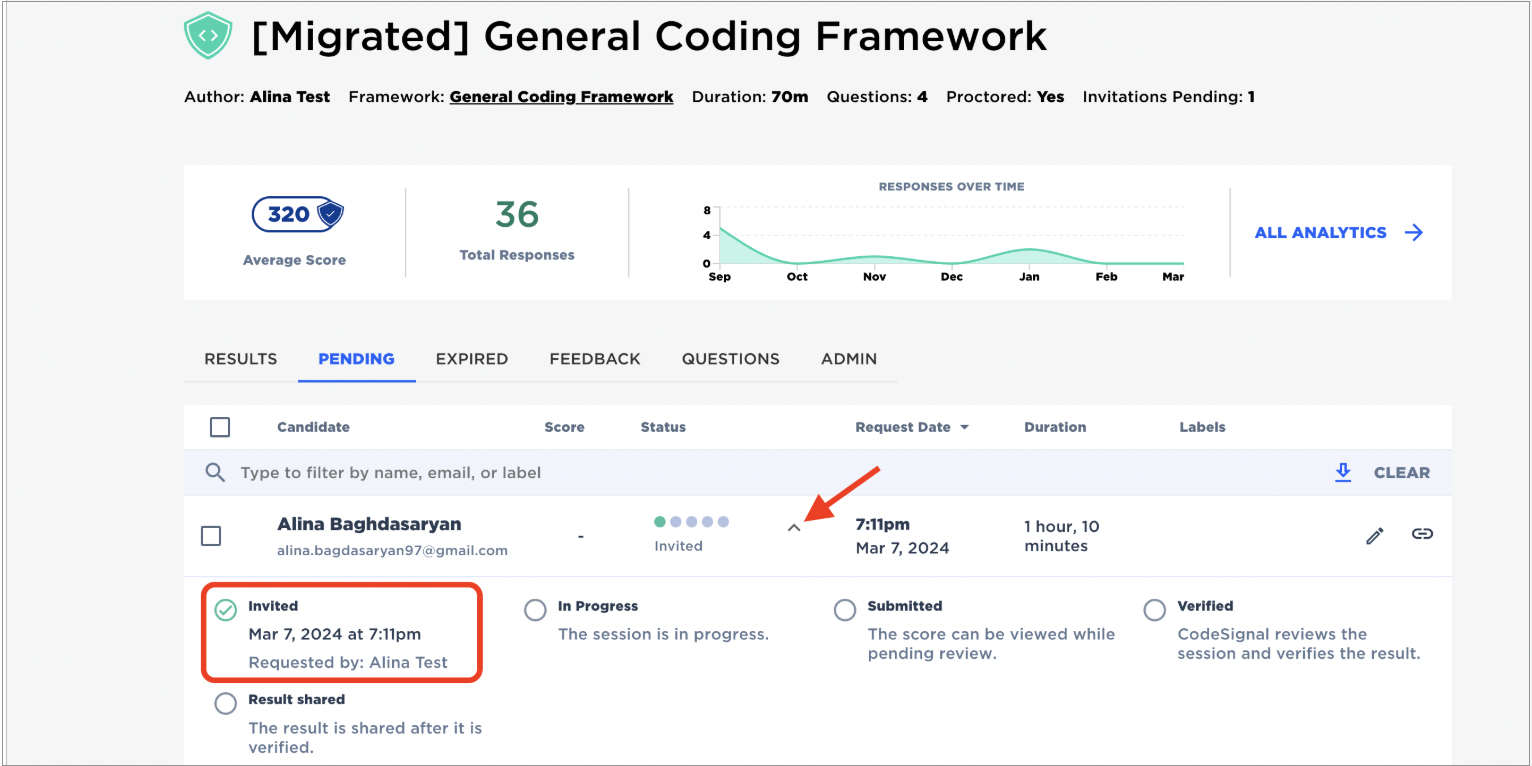The image size is (1532, 766).
Task: Click the Average Score label
Action: (294, 260)
